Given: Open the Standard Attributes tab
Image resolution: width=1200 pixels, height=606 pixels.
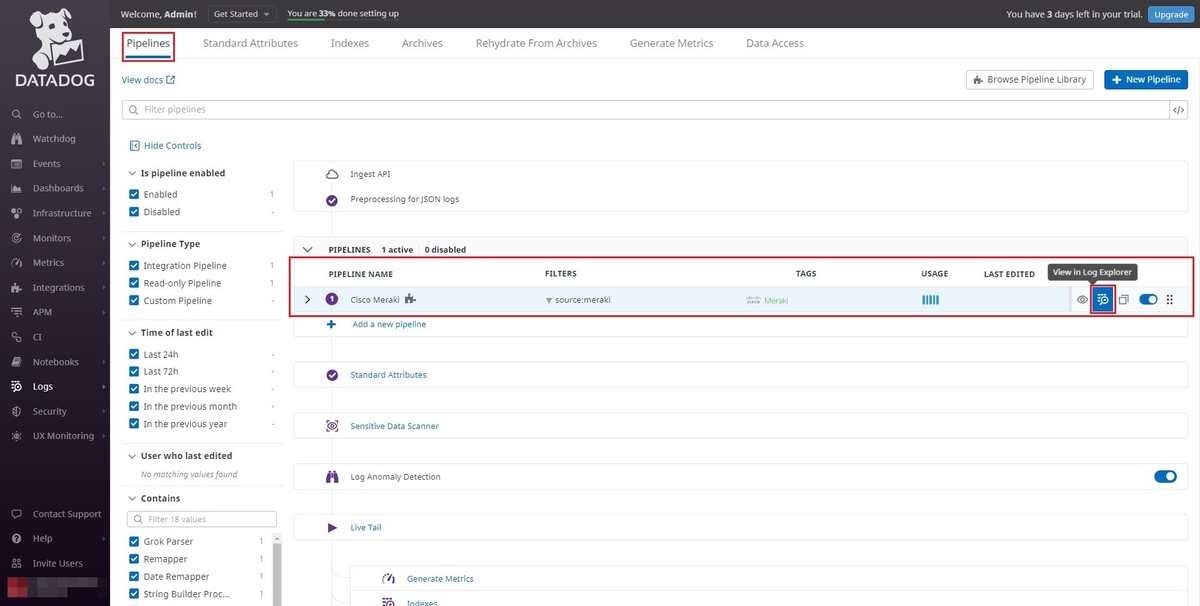Looking at the screenshot, I should (249, 43).
